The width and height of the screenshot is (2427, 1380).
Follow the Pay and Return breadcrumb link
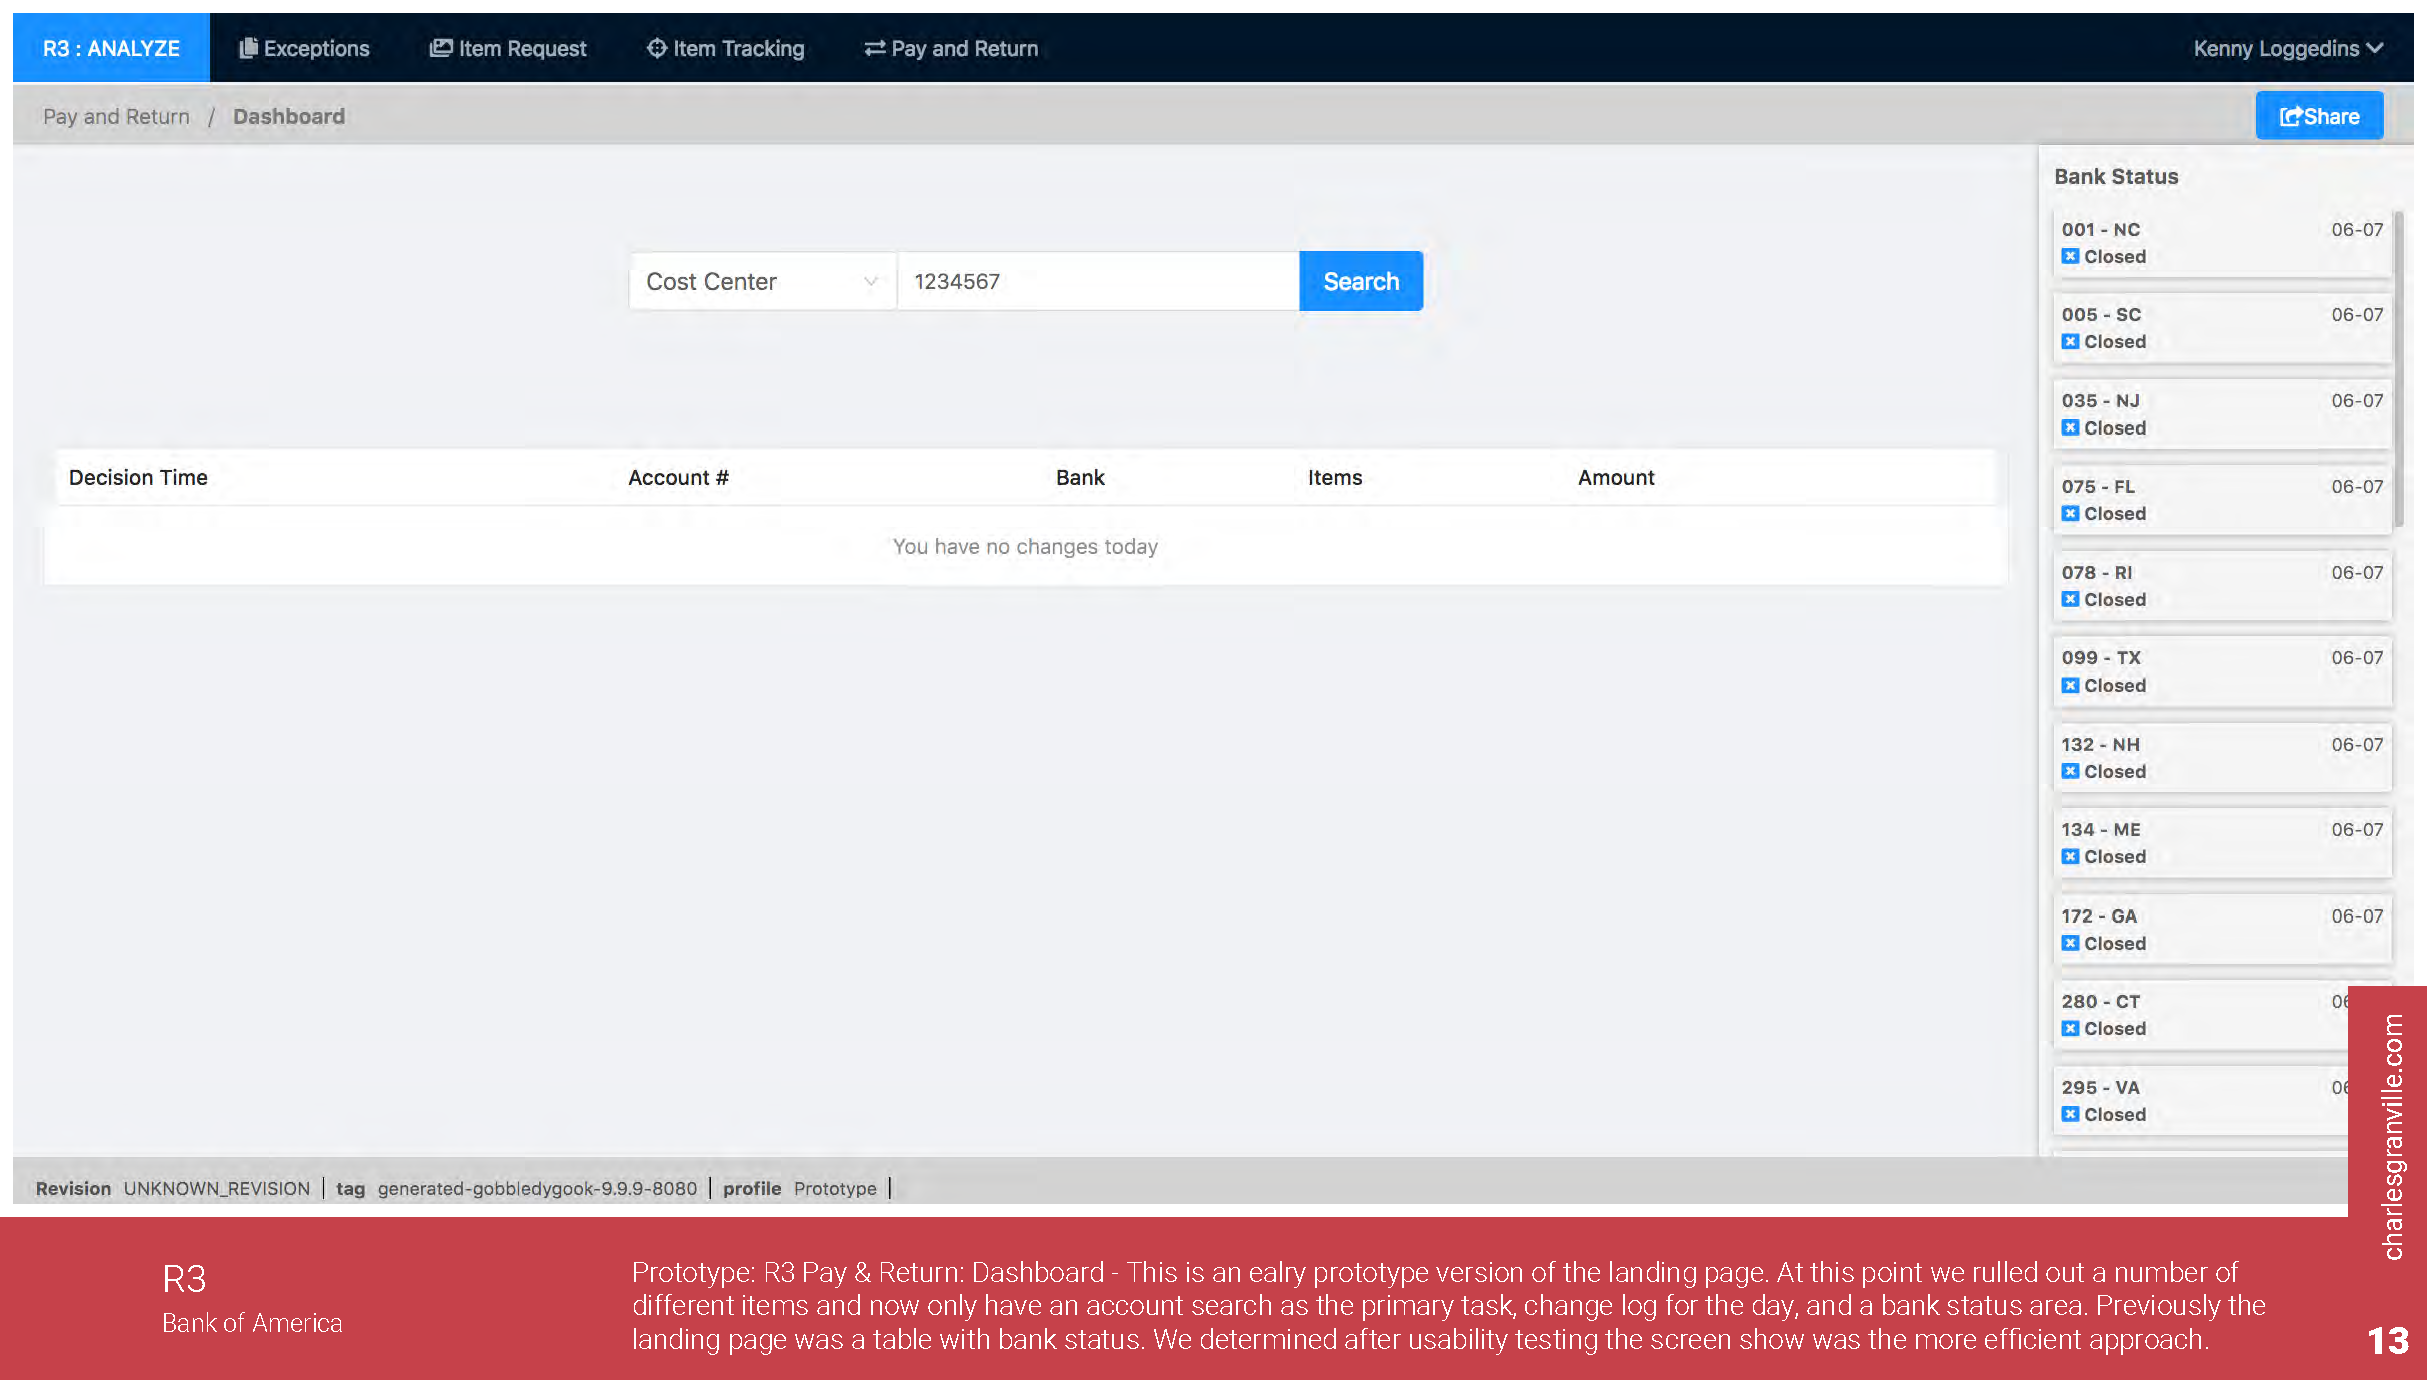[116, 117]
